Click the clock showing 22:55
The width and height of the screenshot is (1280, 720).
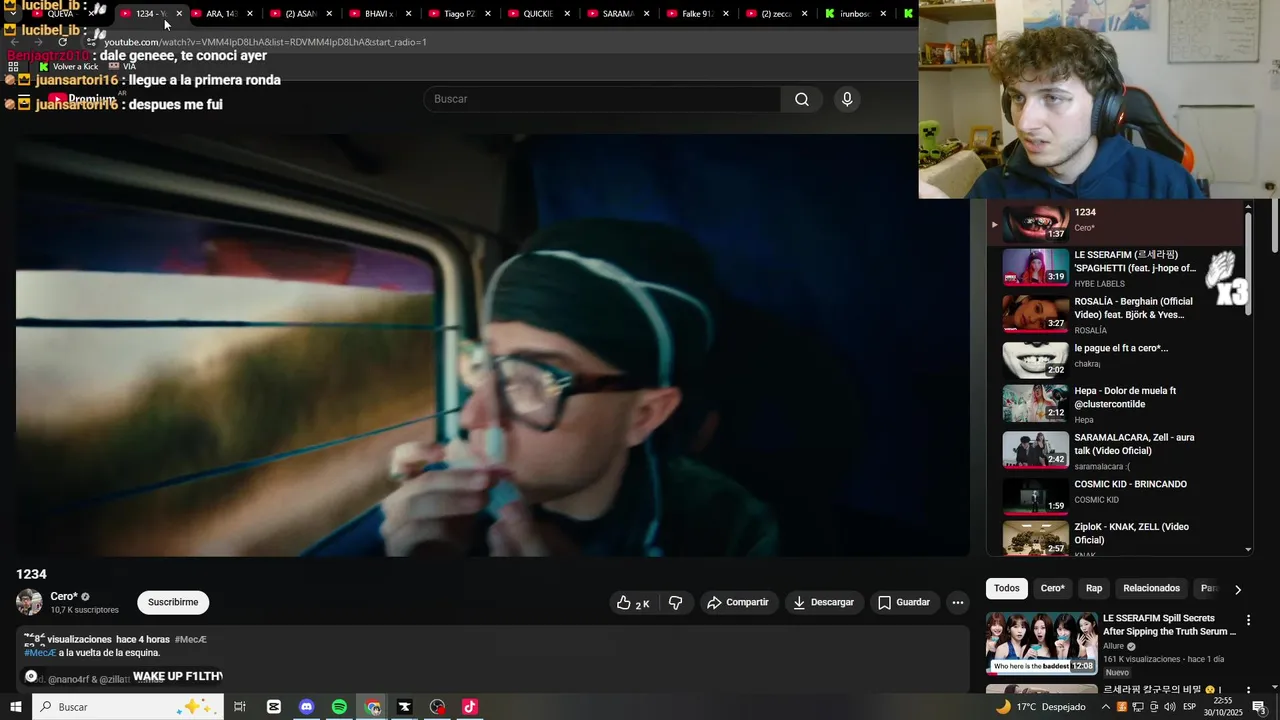click(x=1224, y=701)
